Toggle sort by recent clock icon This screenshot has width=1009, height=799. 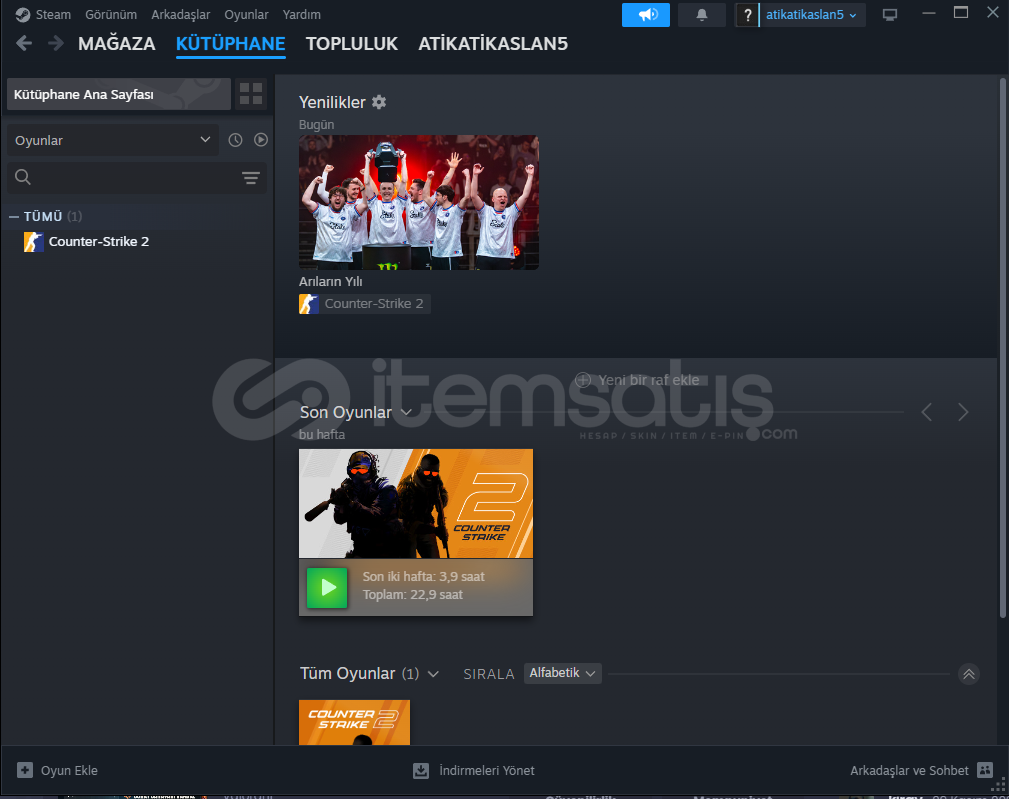click(236, 140)
